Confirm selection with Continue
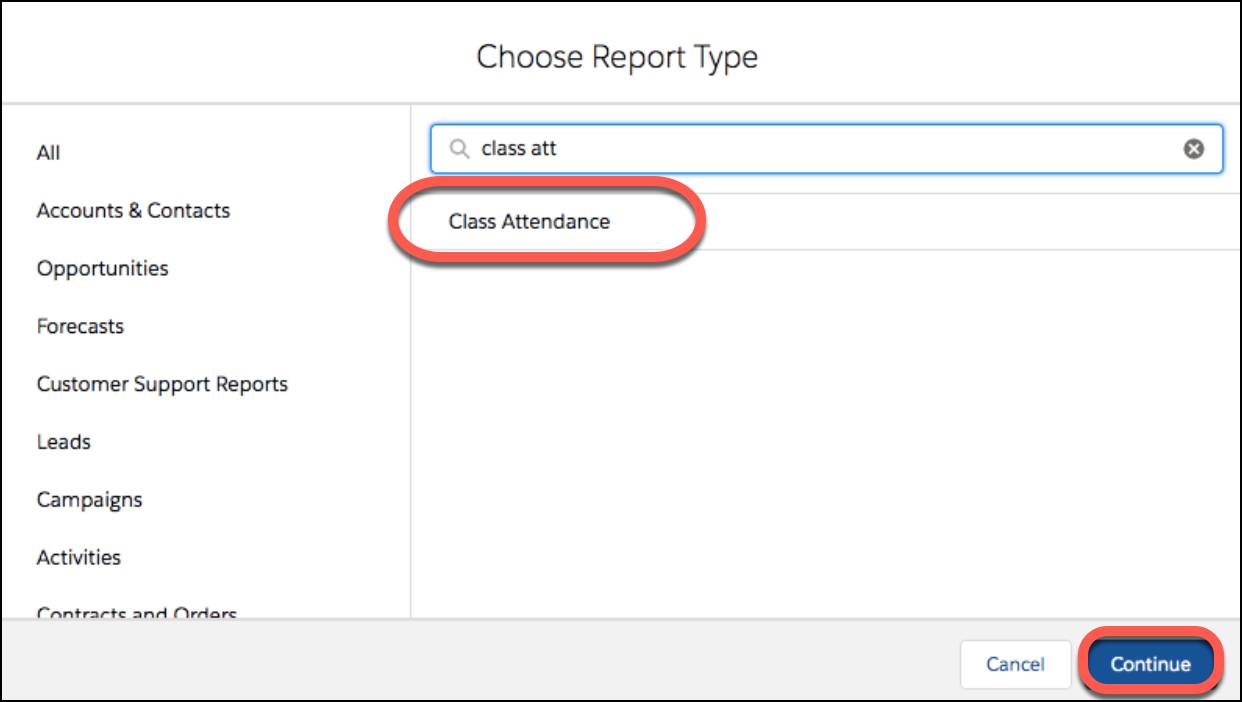1242x702 pixels. (1151, 661)
